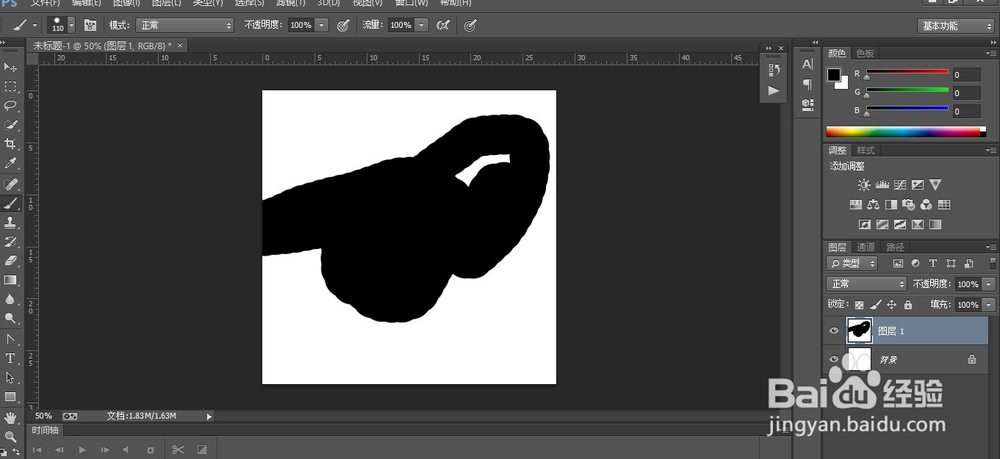Viewport: 1000px width, 459px height.
Task: Open layer 填充 slider arrow
Action: point(989,305)
